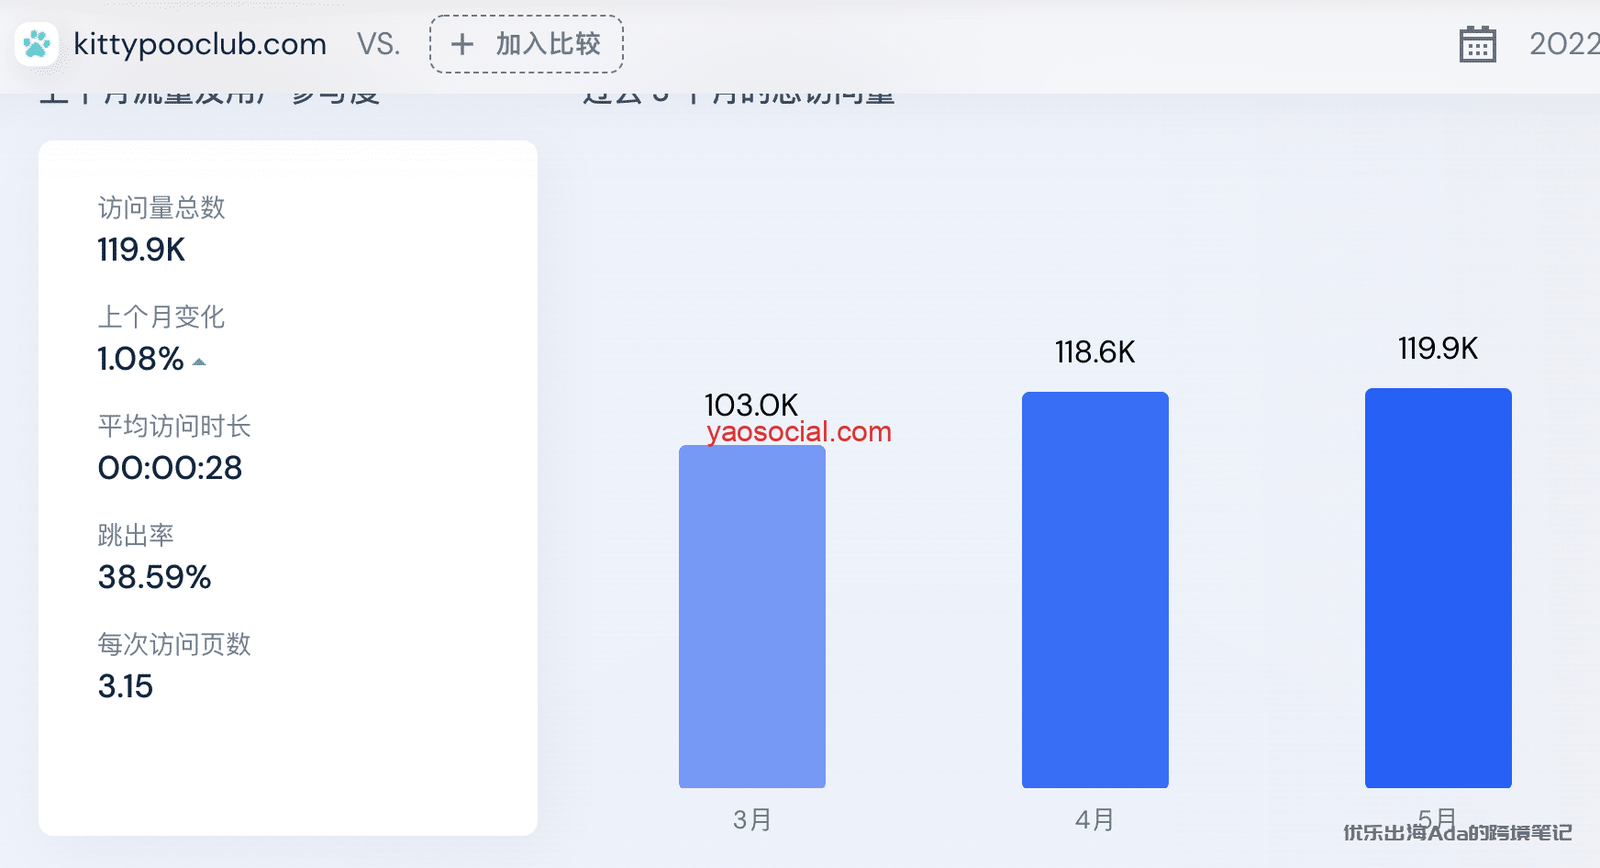Click the calendar date picker icon
This screenshot has height=868, width=1600.
click(1477, 45)
